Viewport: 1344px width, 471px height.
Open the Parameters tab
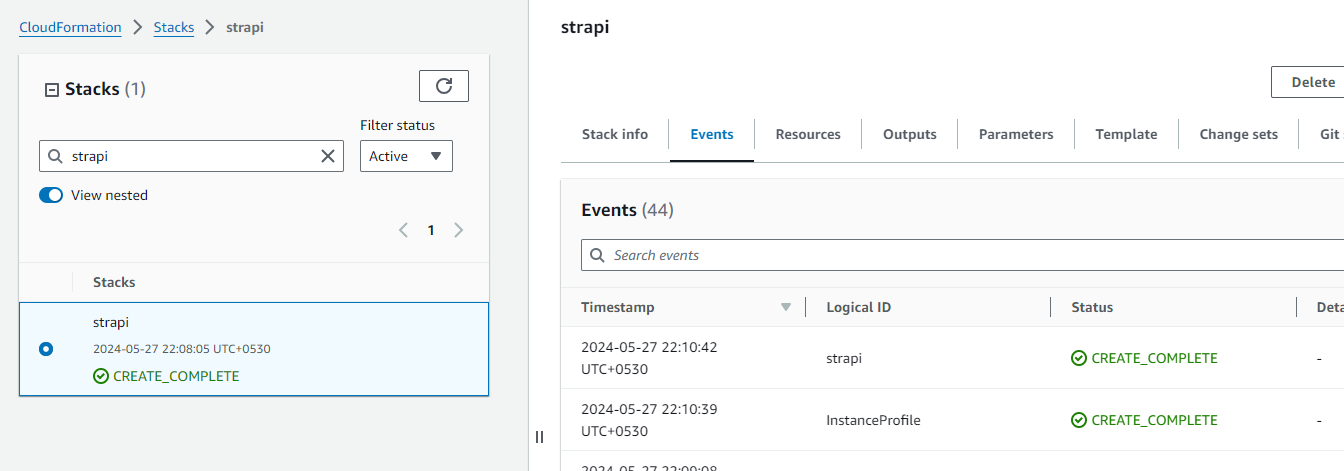(x=1016, y=134)
